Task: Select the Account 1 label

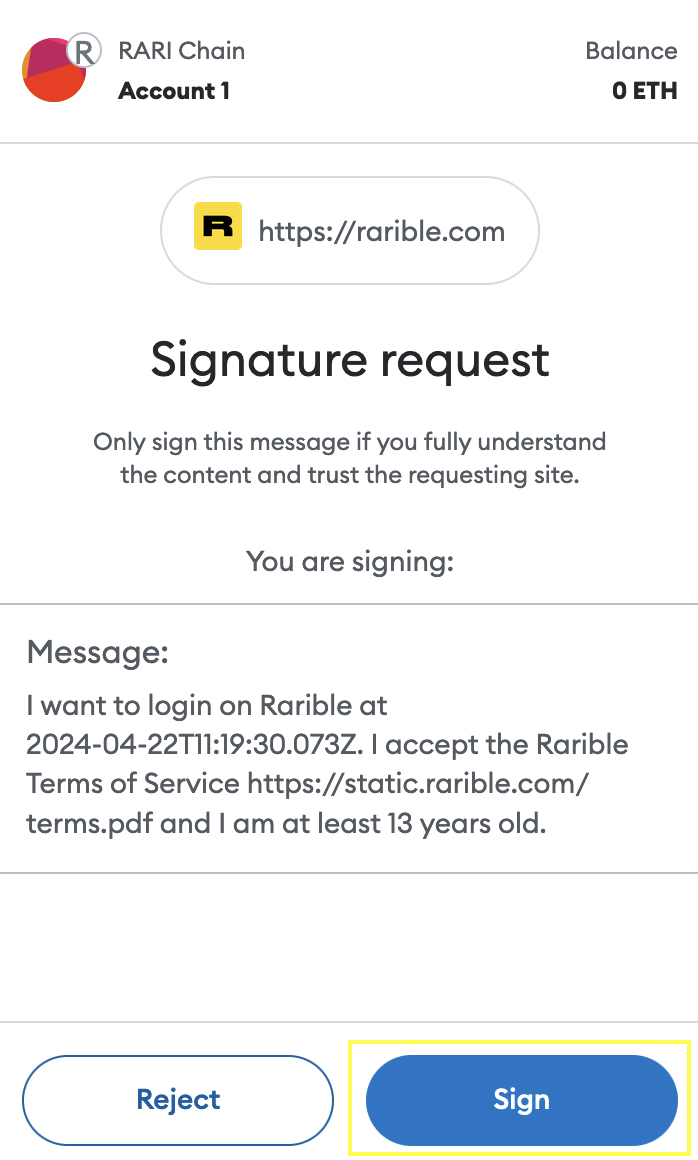Action: (173, 91)
